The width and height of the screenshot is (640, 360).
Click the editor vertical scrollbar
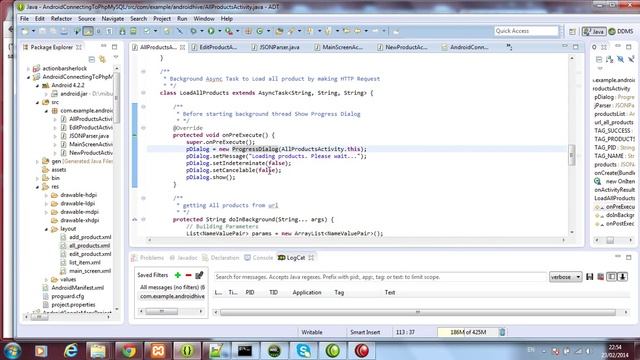click(x=572, y=155)
